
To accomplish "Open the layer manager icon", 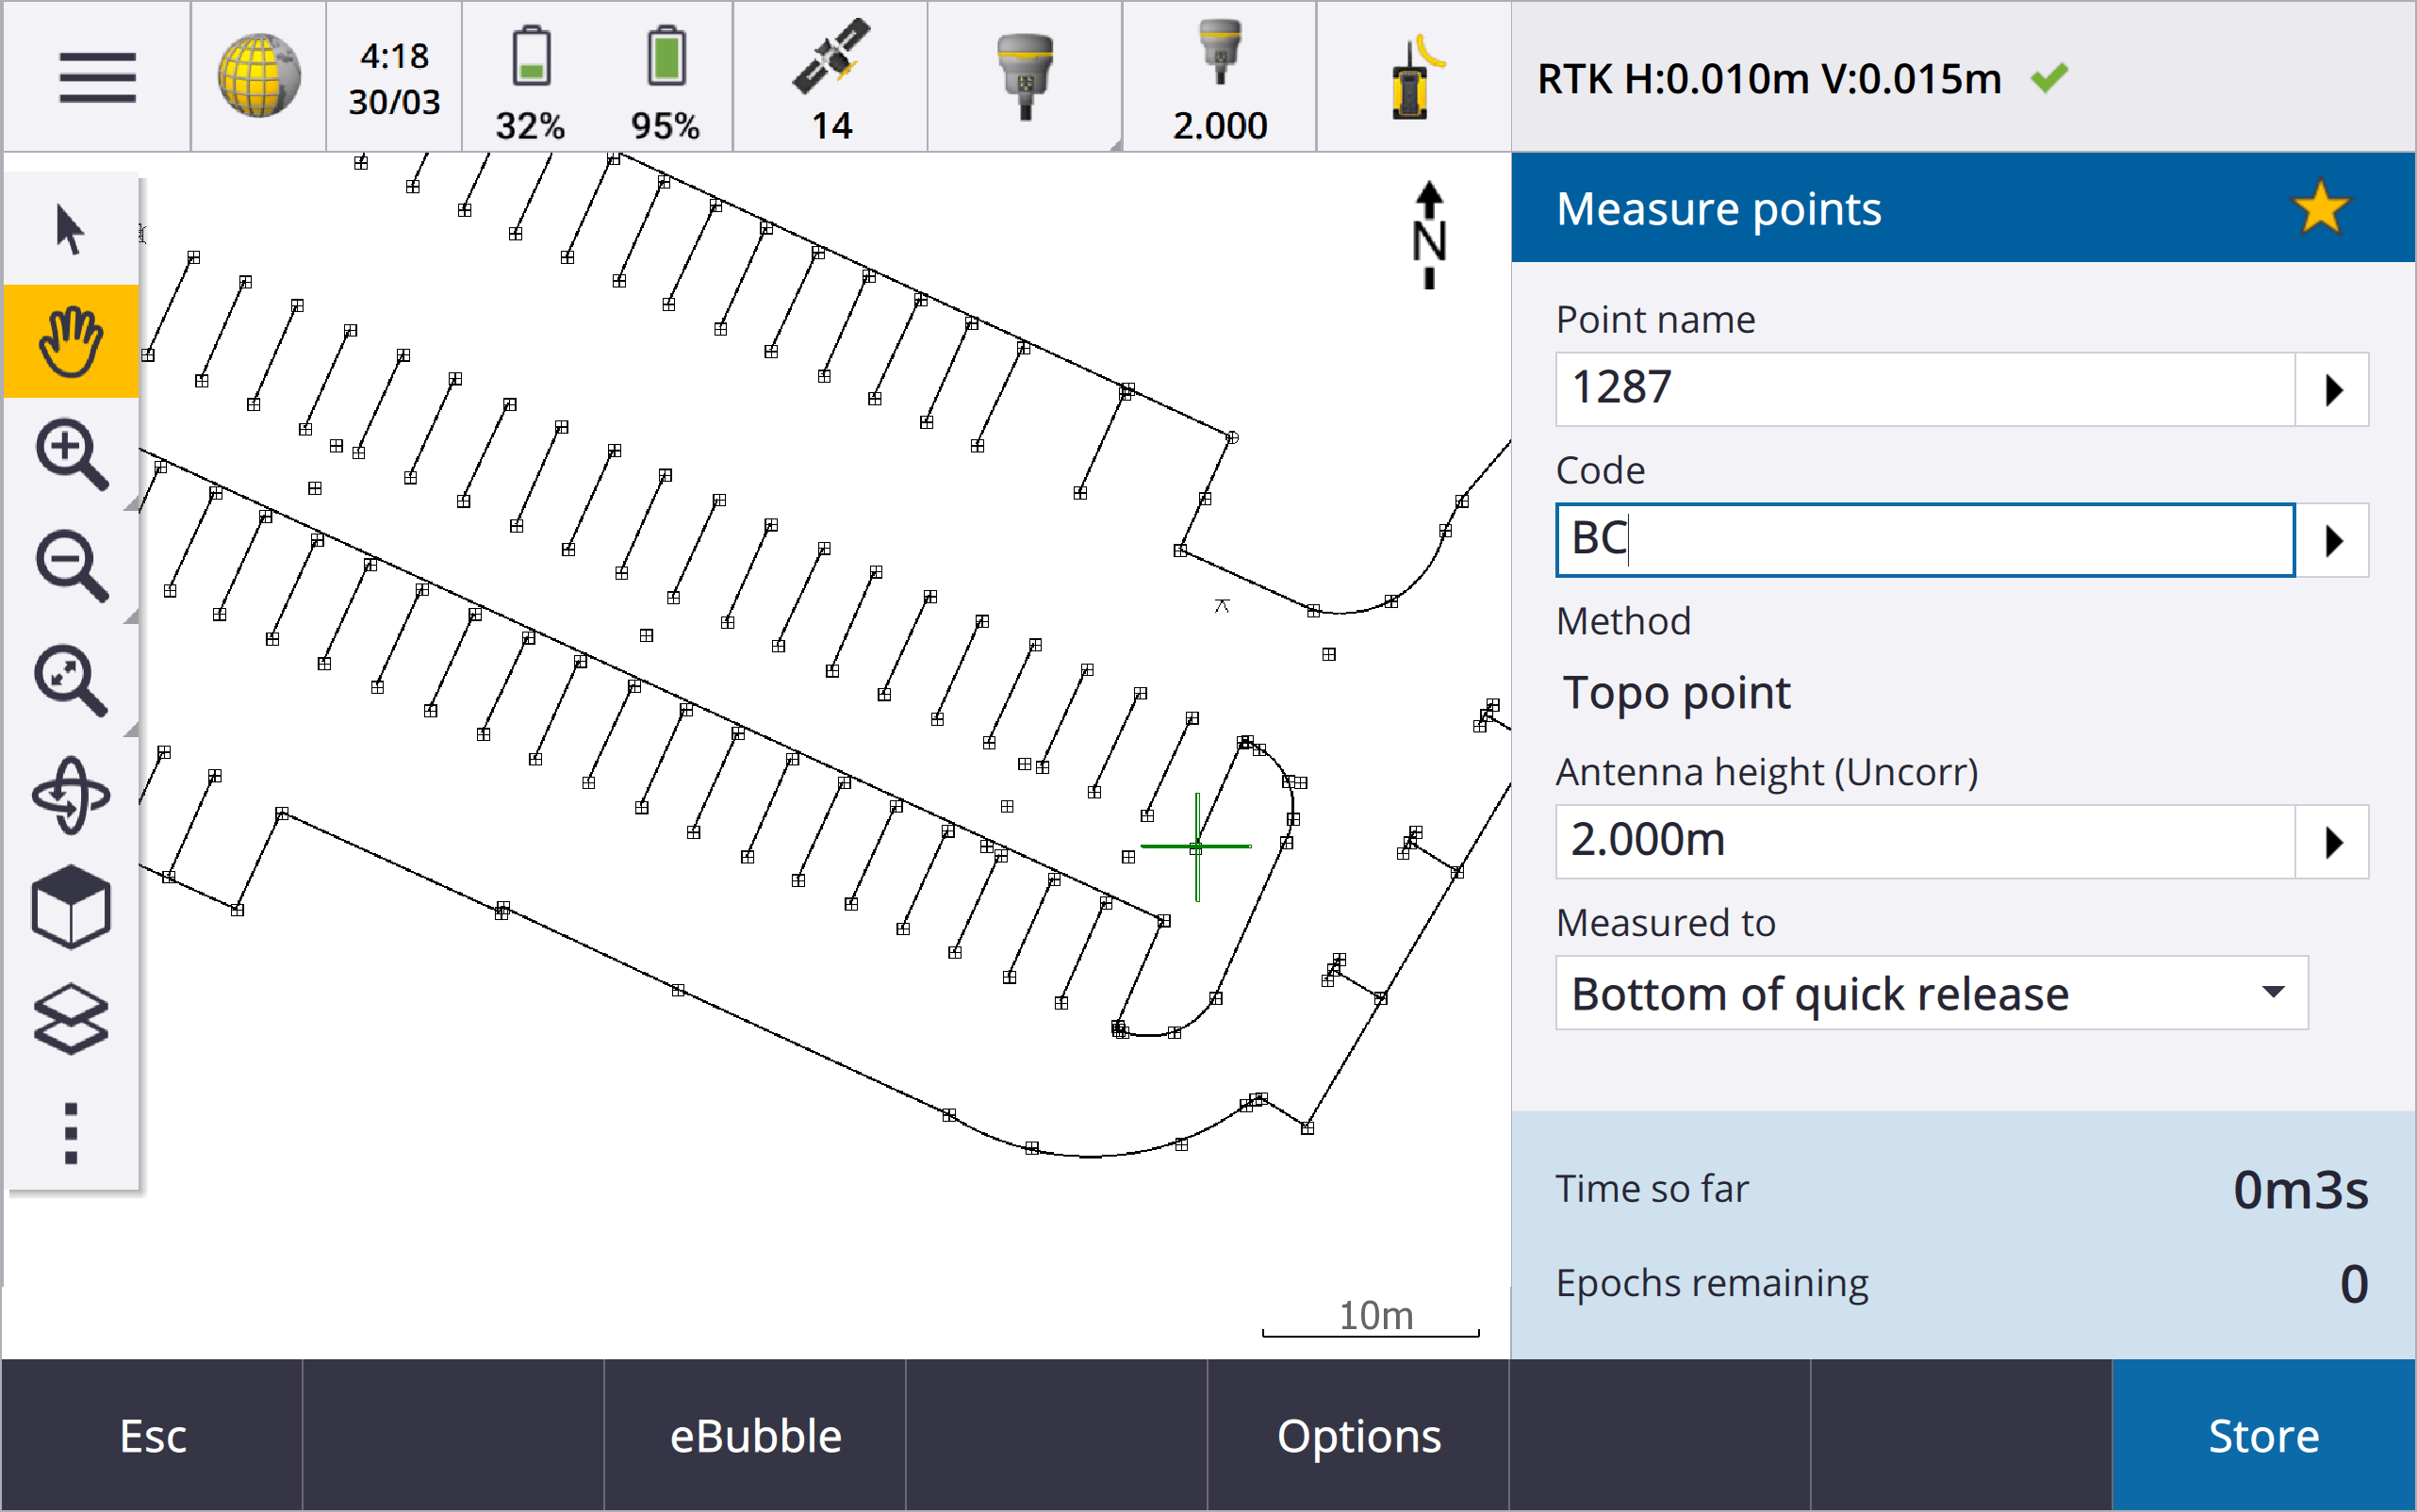I will (71, 1020).
